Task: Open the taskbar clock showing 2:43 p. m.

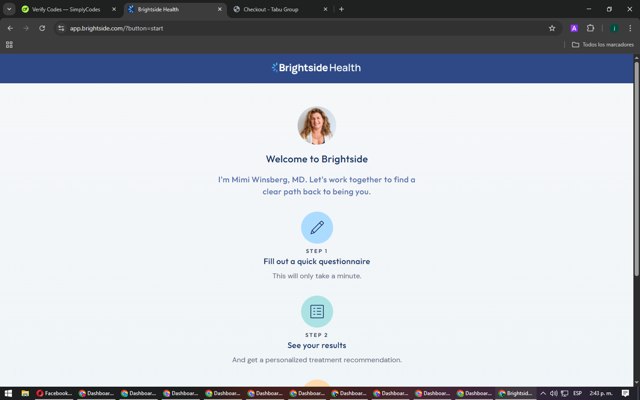Action: (601, 393)
